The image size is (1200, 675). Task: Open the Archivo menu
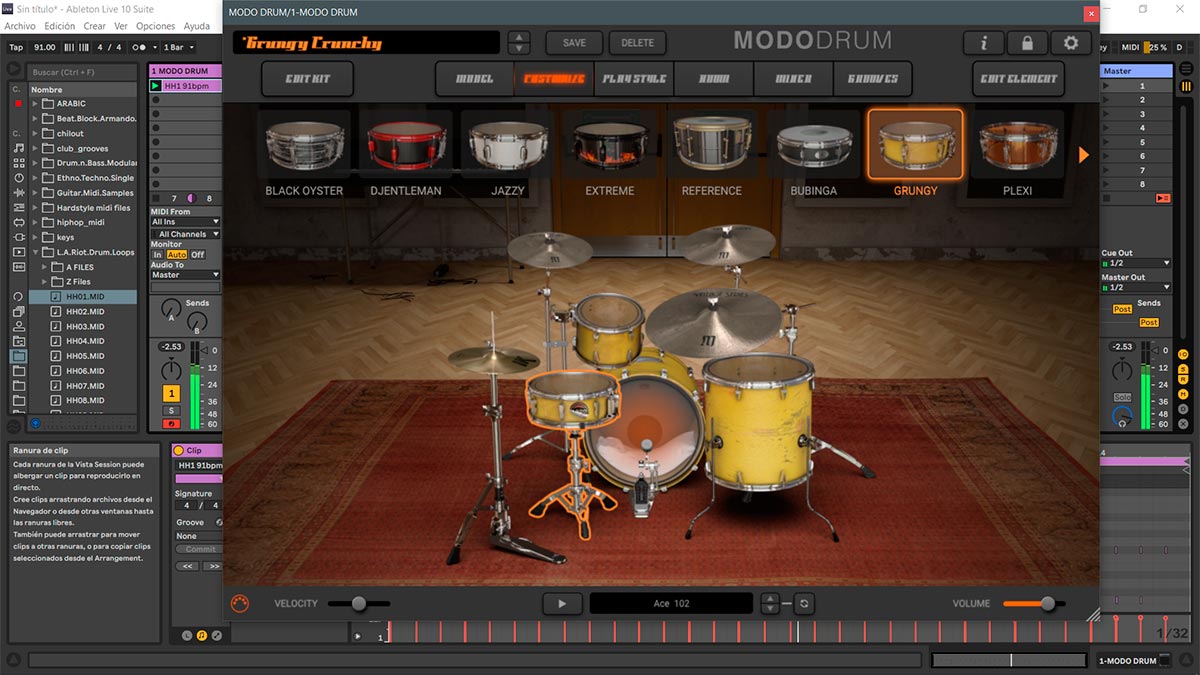click(x=20, y=26)
